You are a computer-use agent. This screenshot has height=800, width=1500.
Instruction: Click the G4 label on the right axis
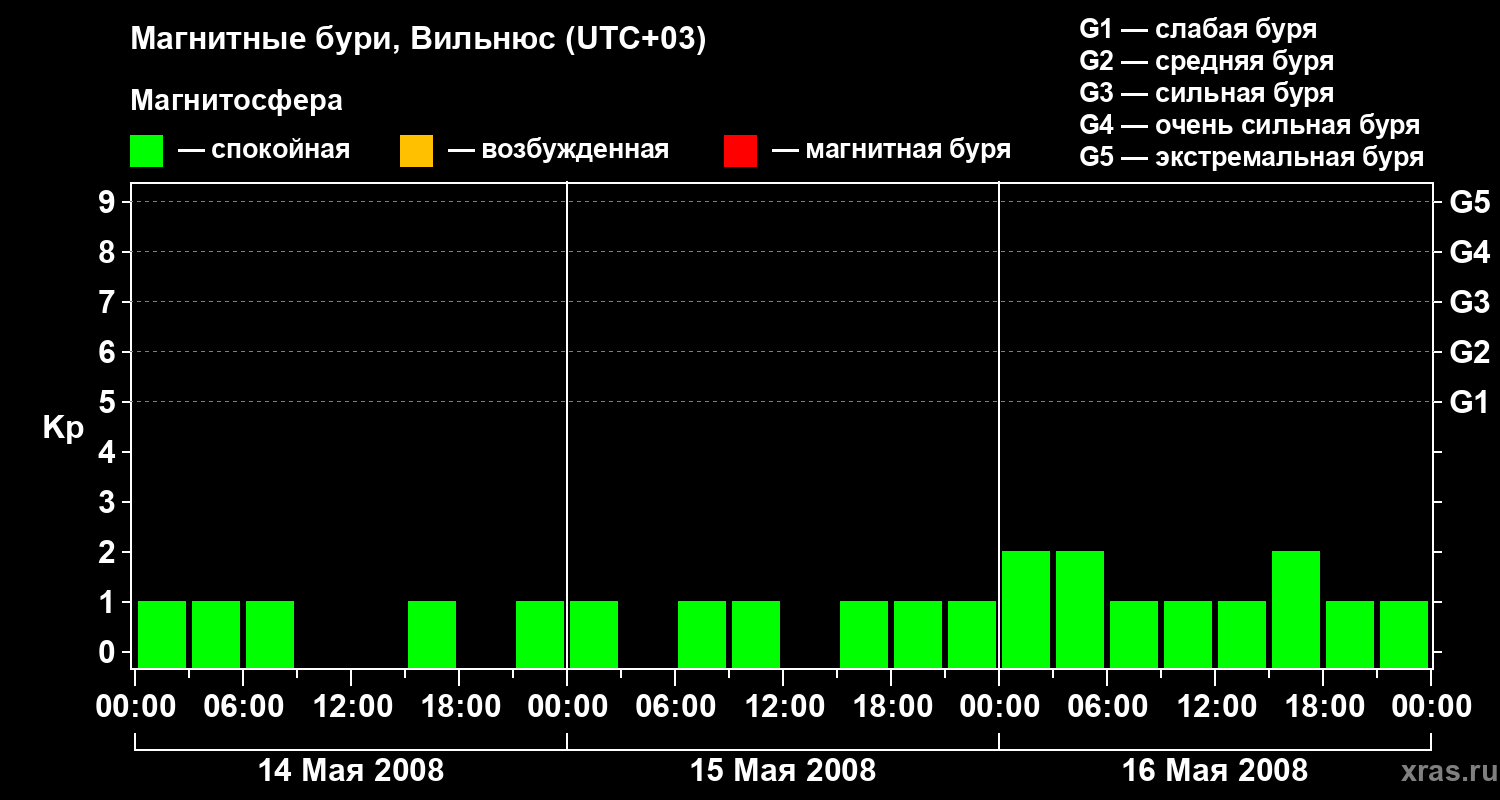point(1469,252)
